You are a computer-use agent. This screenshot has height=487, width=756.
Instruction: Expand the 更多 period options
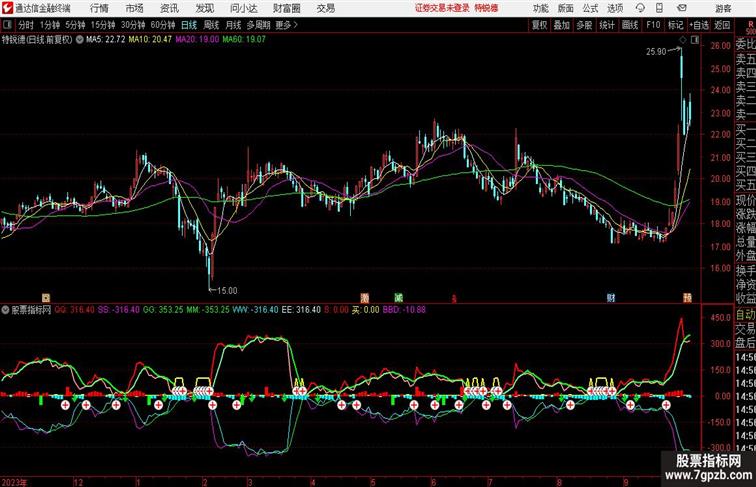(286, 25)
